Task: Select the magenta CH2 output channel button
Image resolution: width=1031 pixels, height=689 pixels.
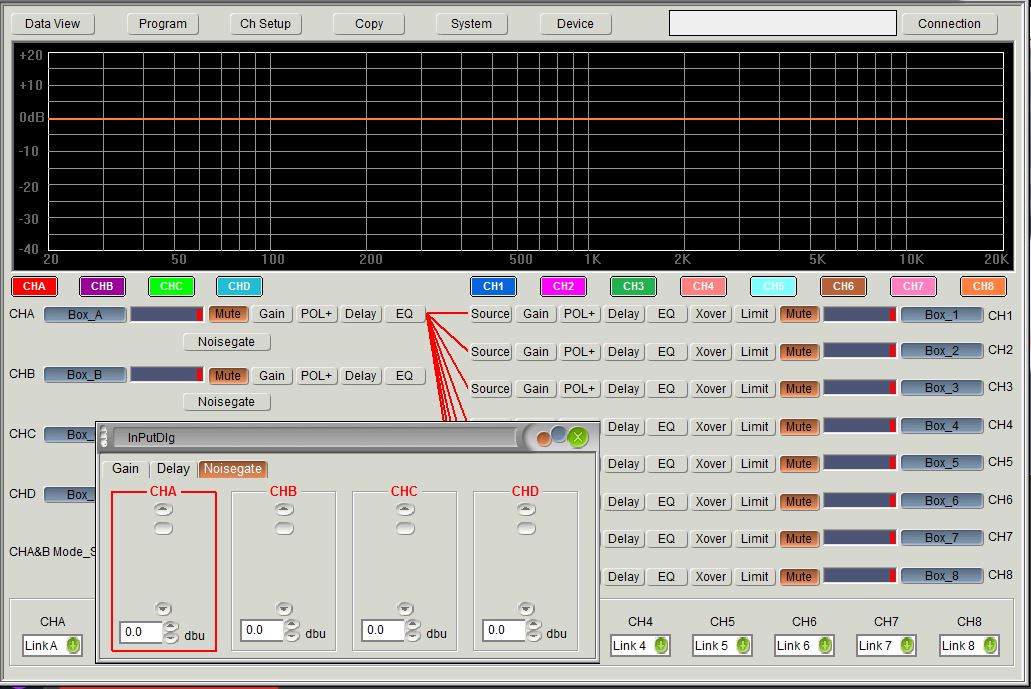Action: point(563,286)
